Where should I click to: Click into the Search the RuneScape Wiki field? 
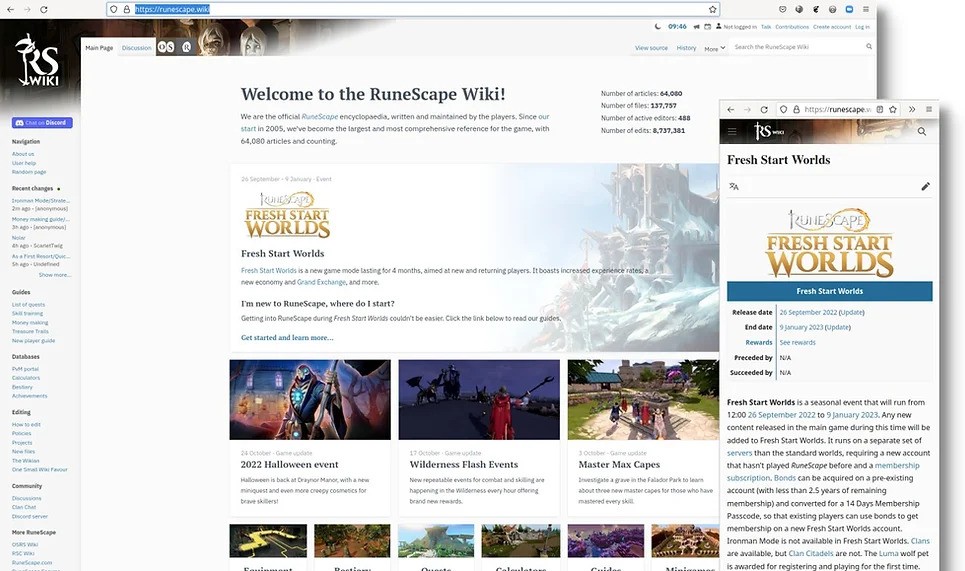click(798, 47)
